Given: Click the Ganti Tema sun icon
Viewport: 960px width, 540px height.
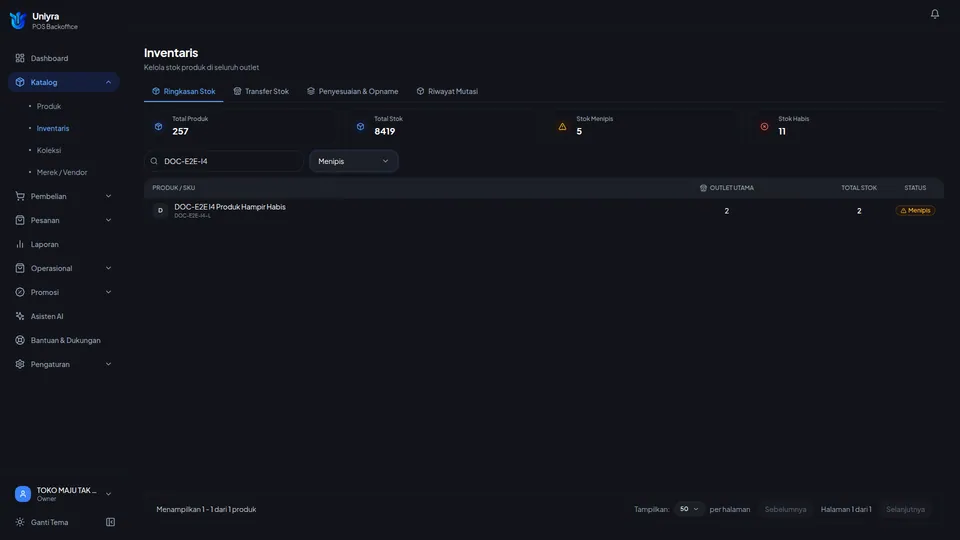Looking at the screenshot, I should coord(20,522).
